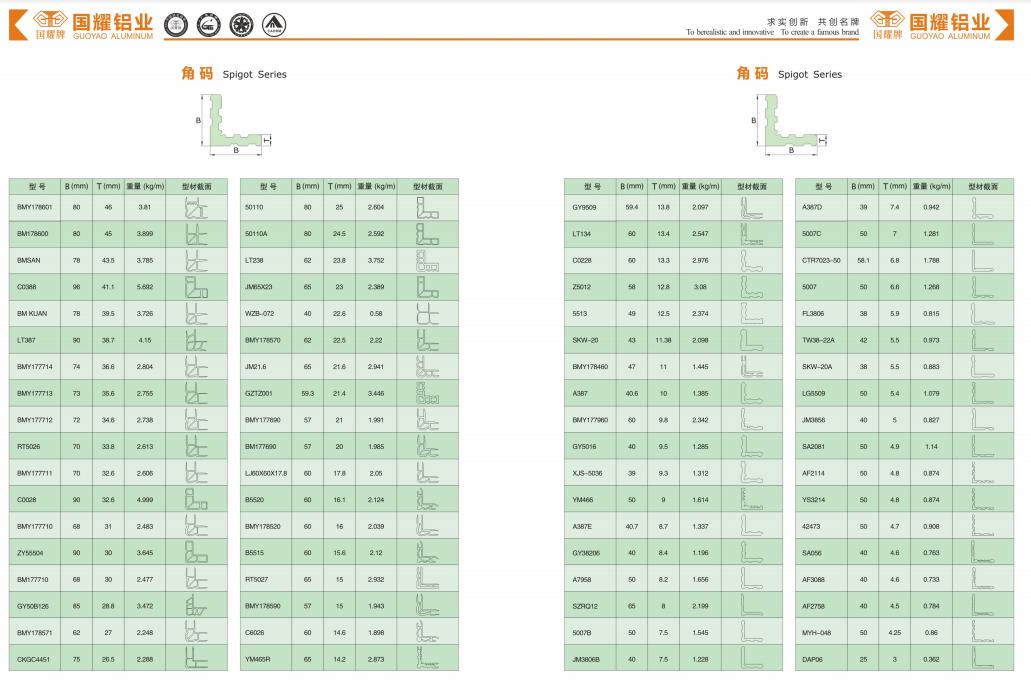
Task: Select the model cell 'CTR7023-50'
Action: (821, 260)
